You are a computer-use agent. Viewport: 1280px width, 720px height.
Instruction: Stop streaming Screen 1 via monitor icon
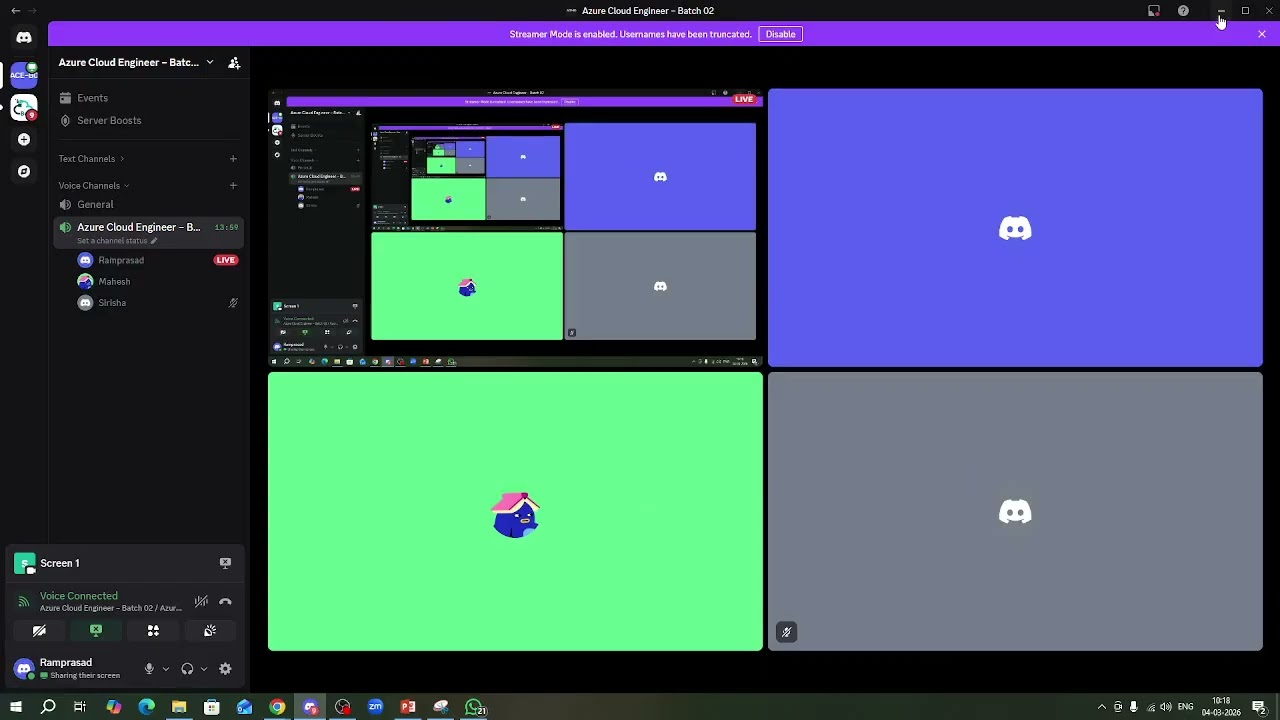pyautogui.click(x=225, y=563)
